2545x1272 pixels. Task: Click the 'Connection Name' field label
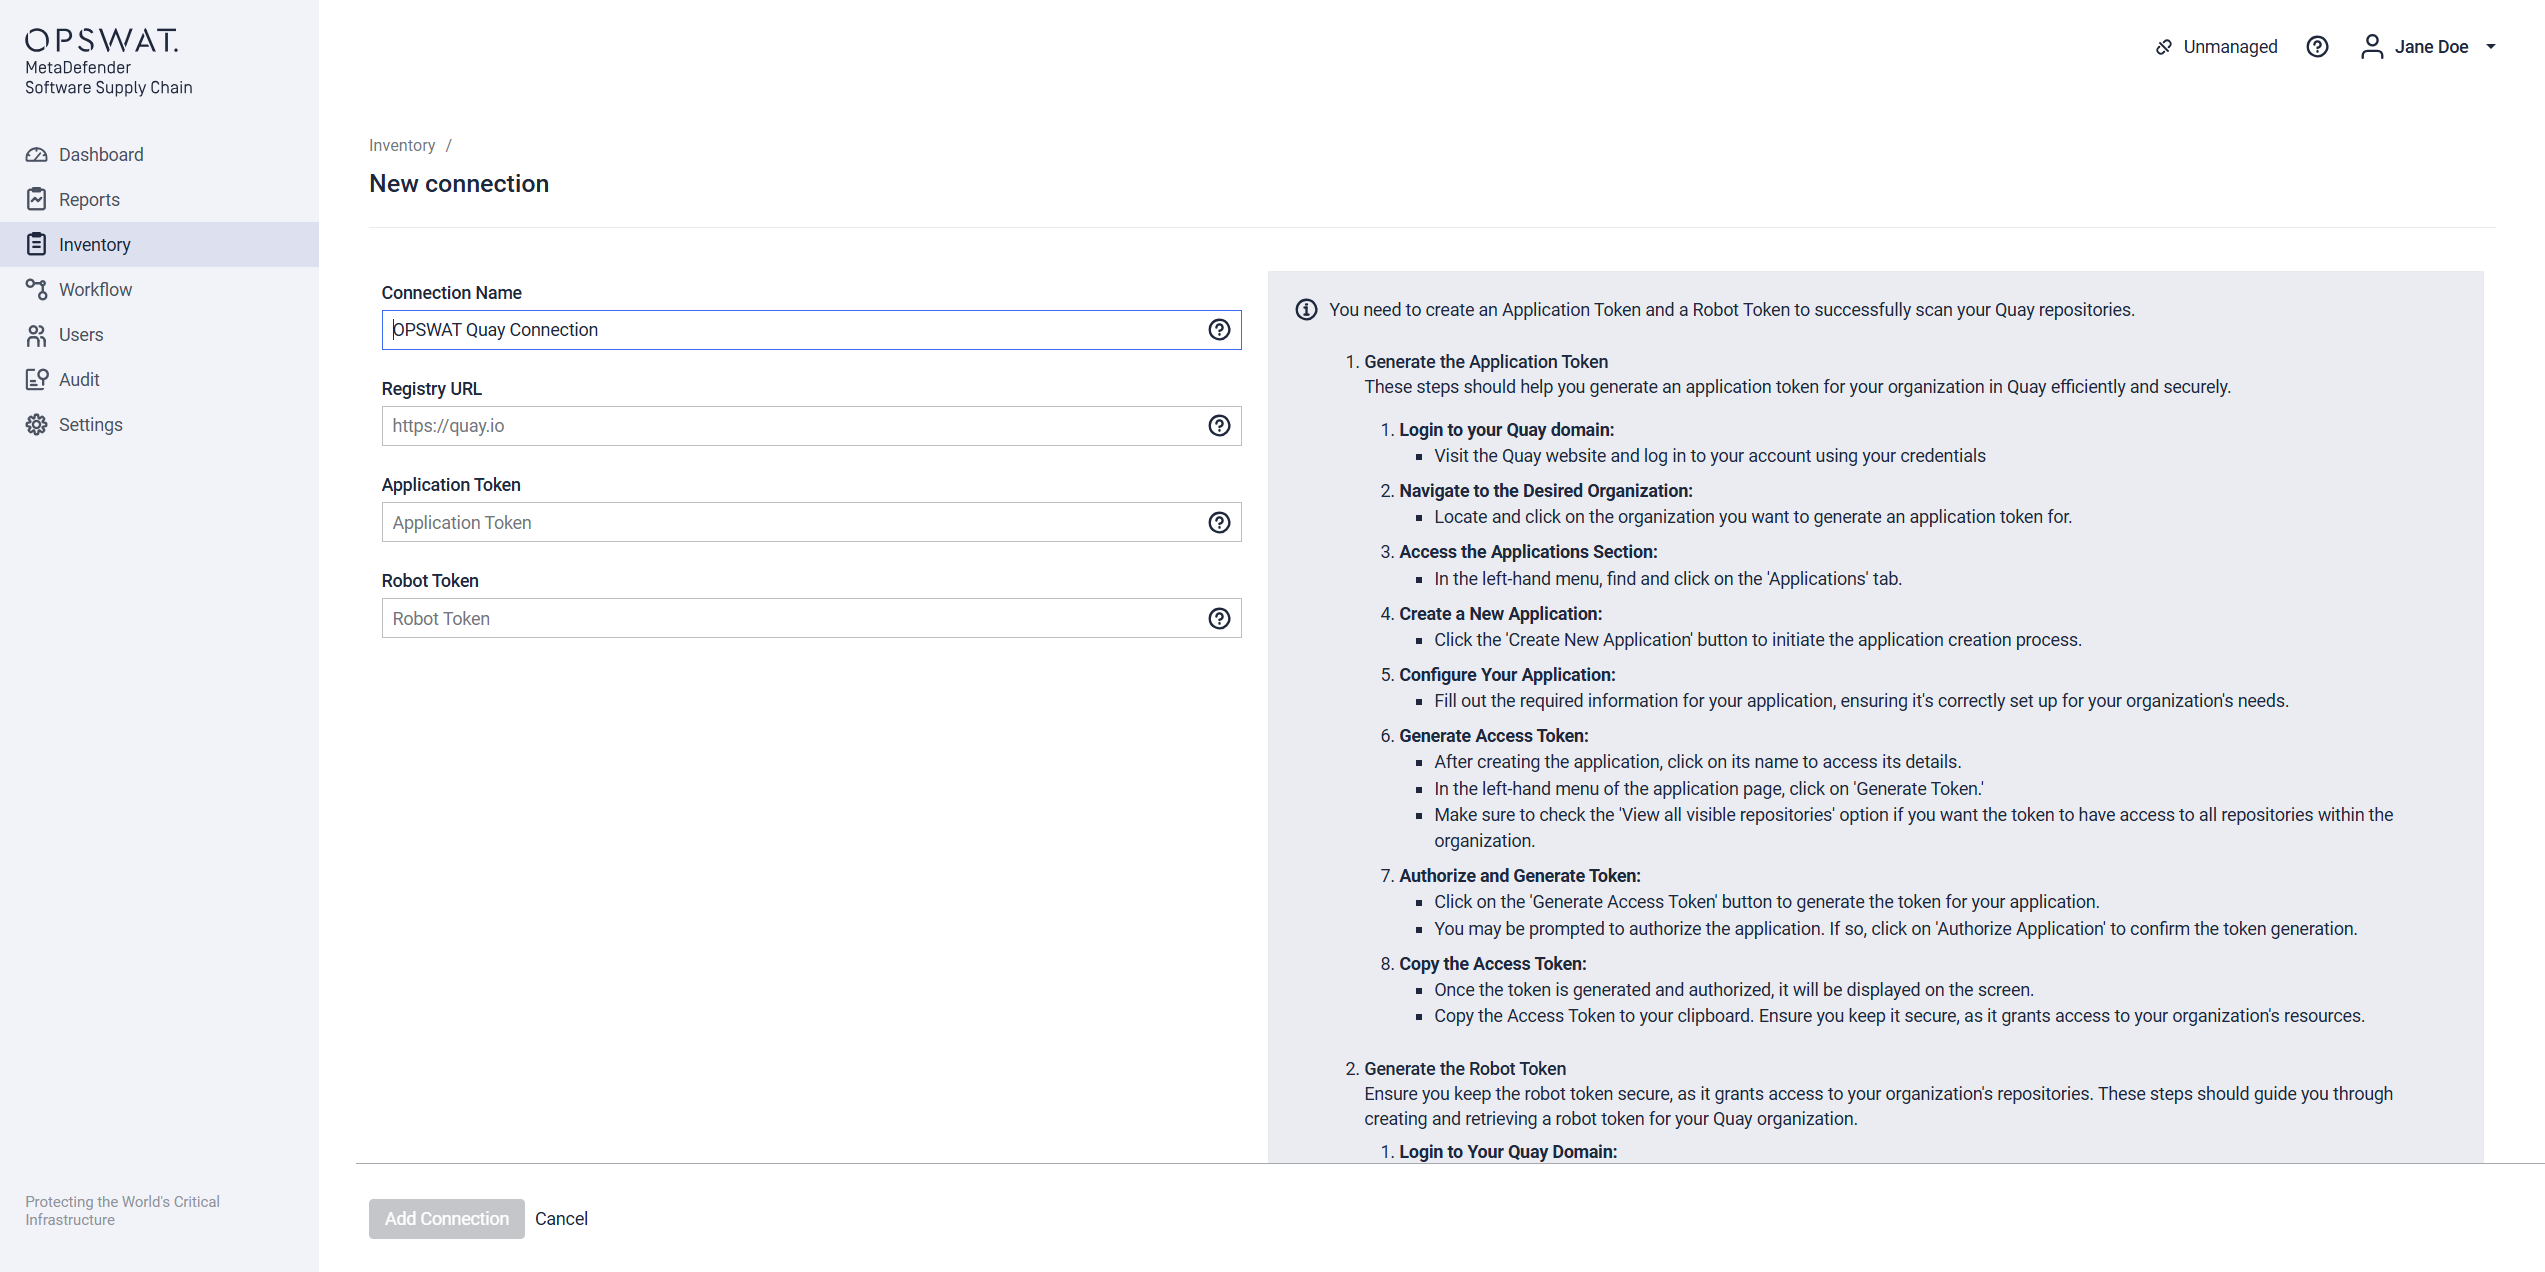451,293
